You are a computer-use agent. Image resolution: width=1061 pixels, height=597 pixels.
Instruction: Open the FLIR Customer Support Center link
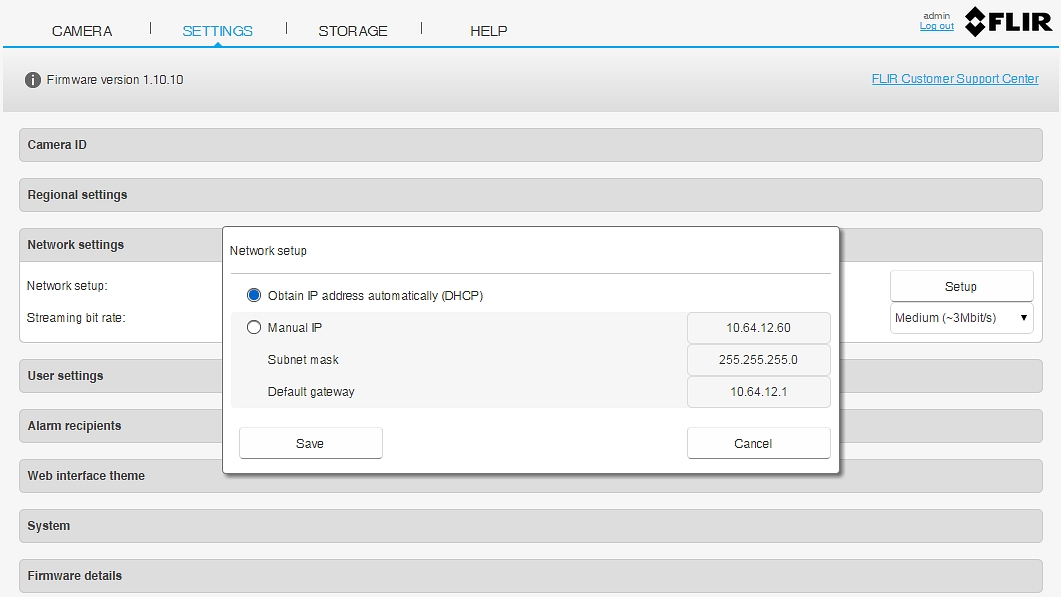coord(954,79)
